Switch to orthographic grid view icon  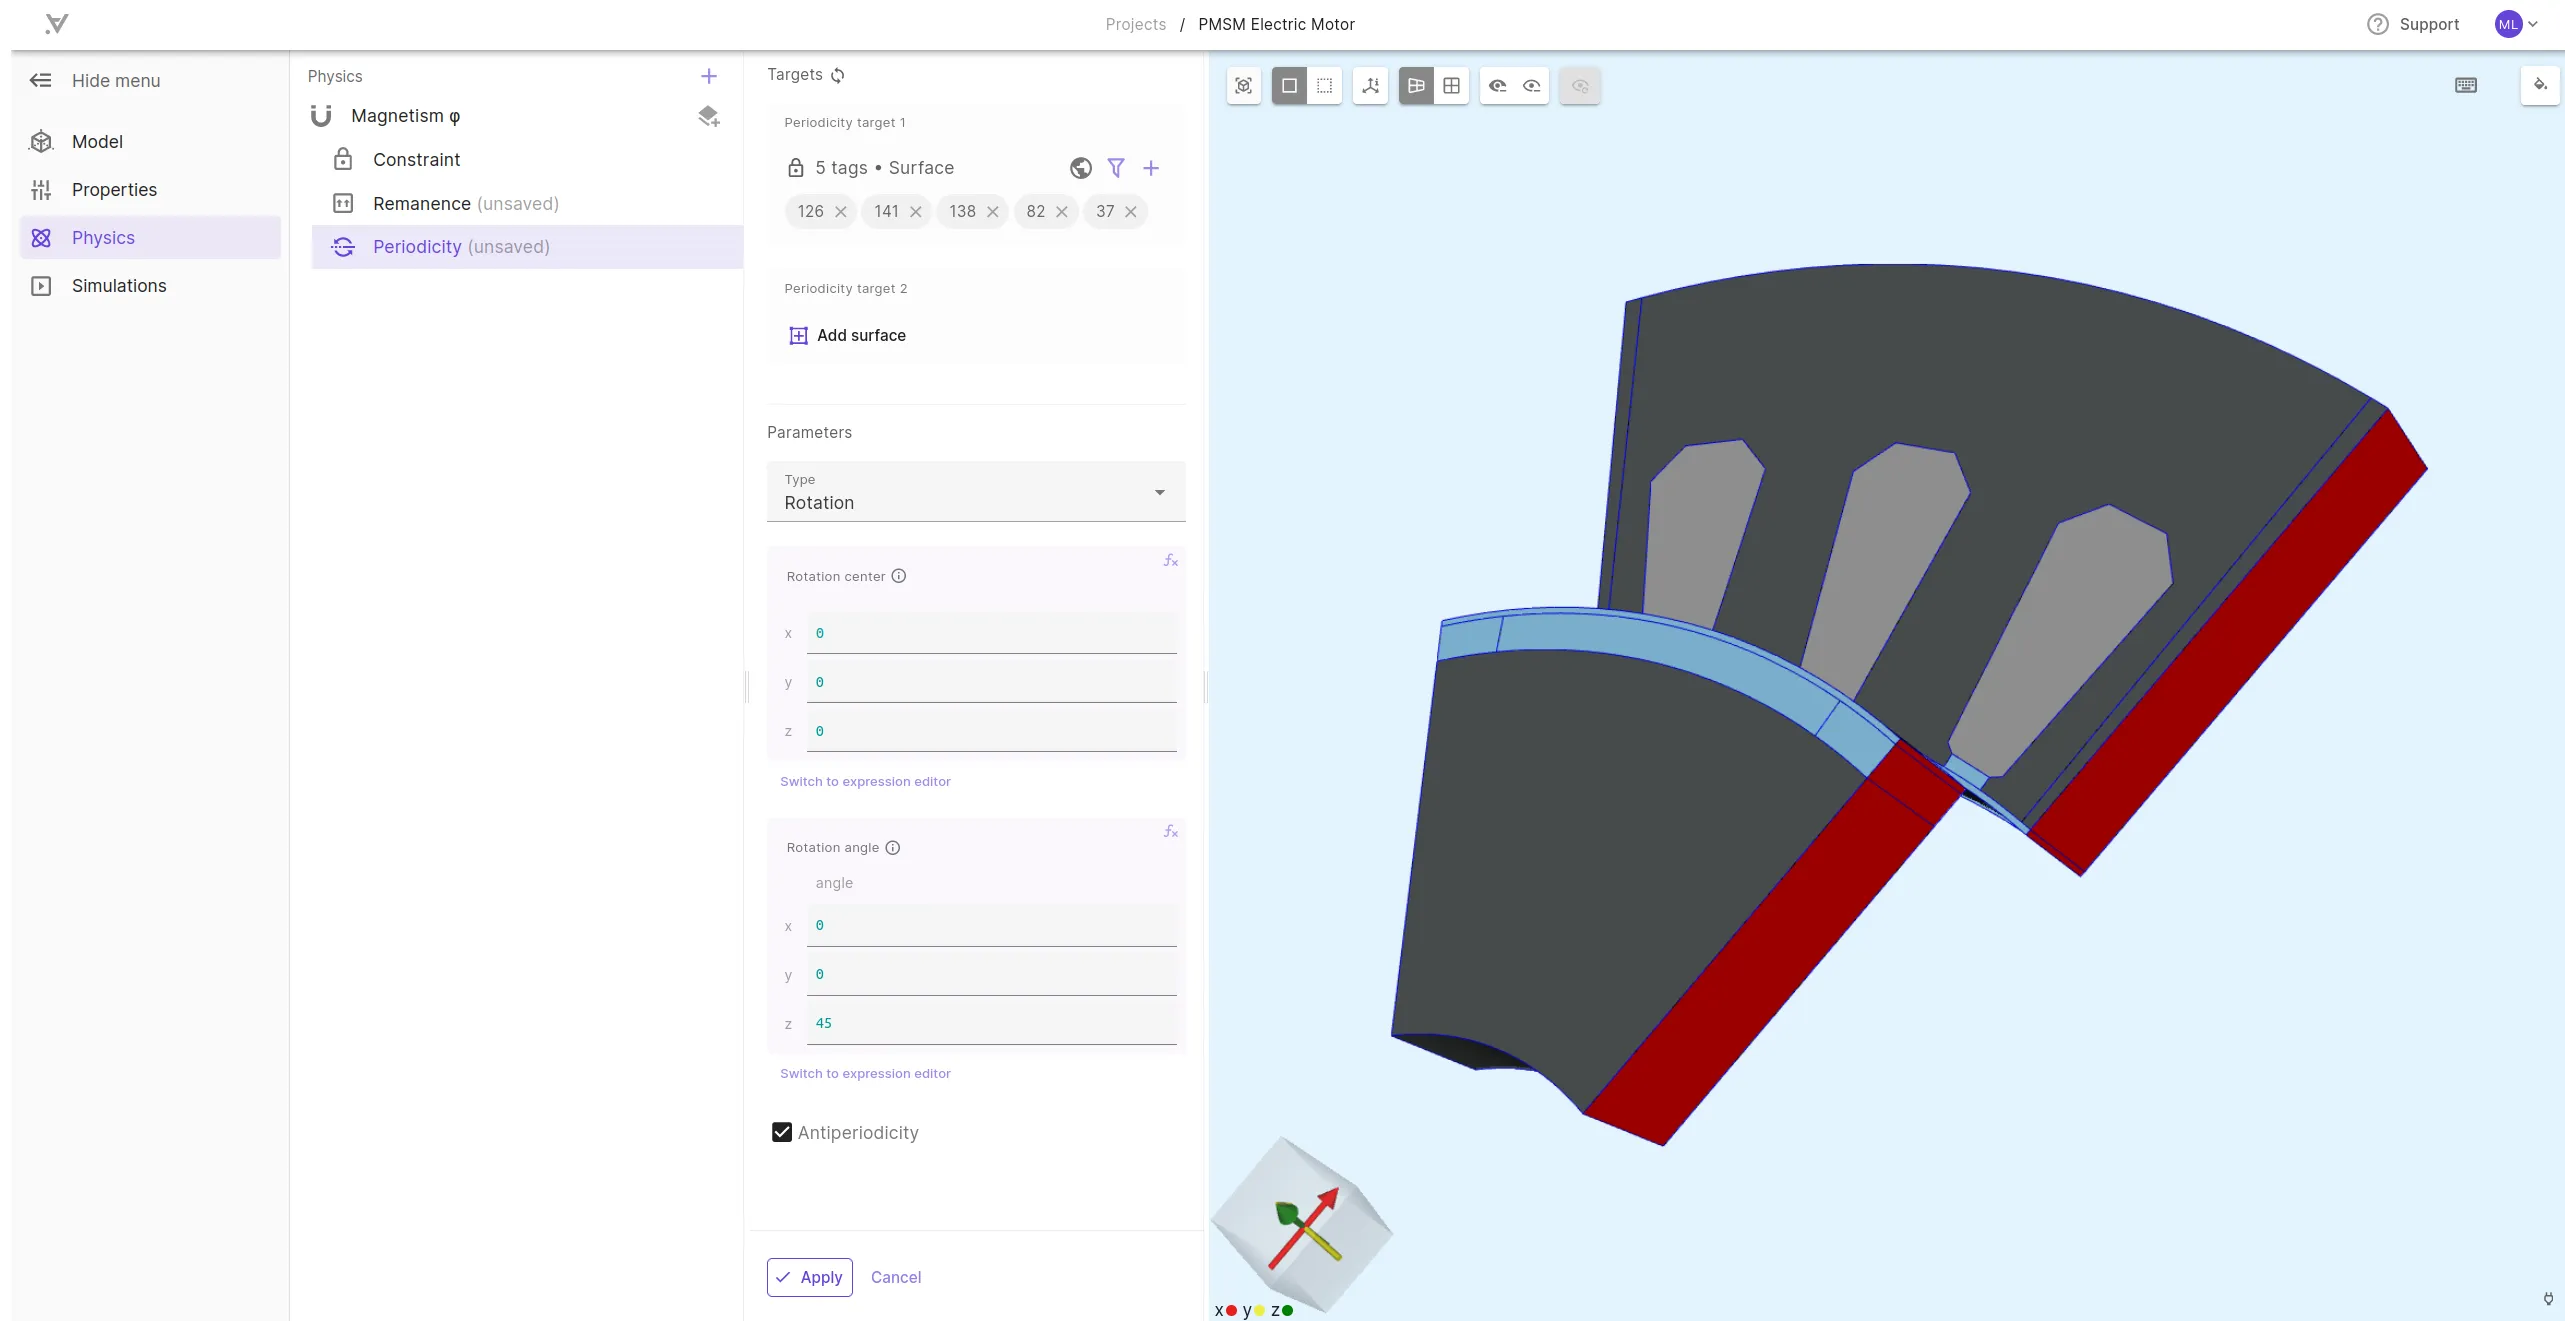coord(1451,86)
